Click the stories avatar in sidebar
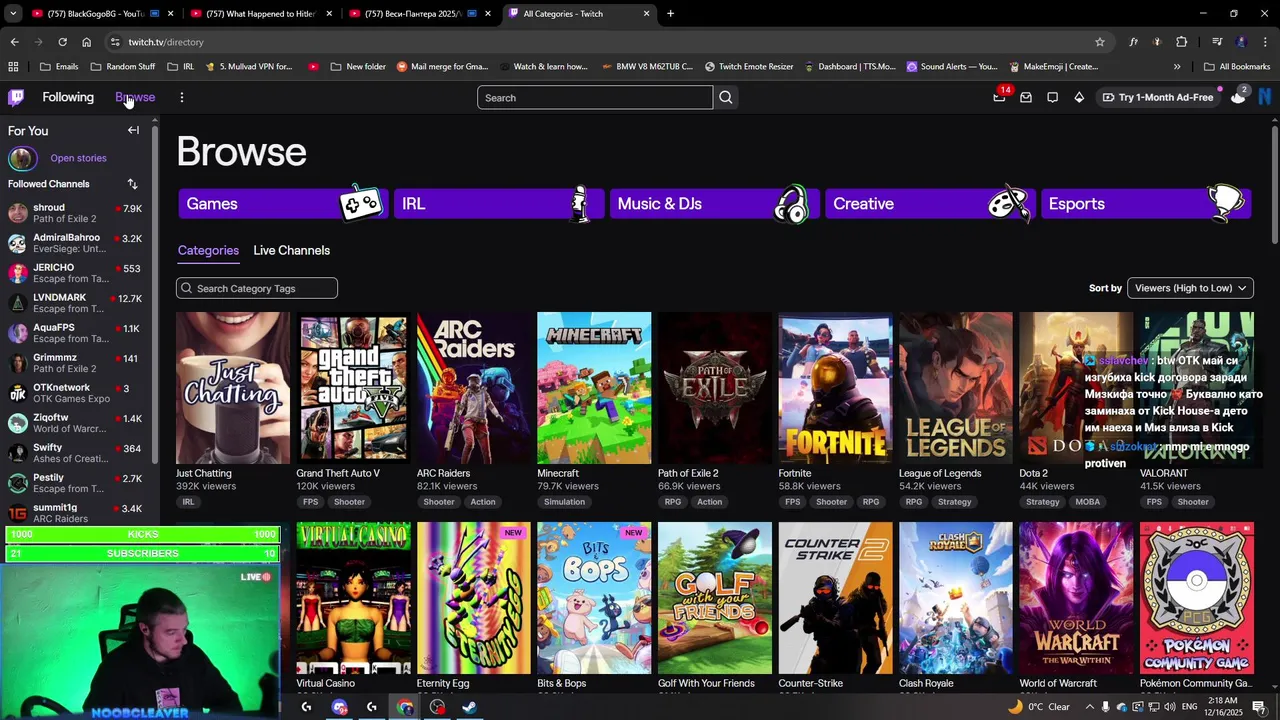The width and height of the screenshot is (1280, 720). [x=22, y=158]
